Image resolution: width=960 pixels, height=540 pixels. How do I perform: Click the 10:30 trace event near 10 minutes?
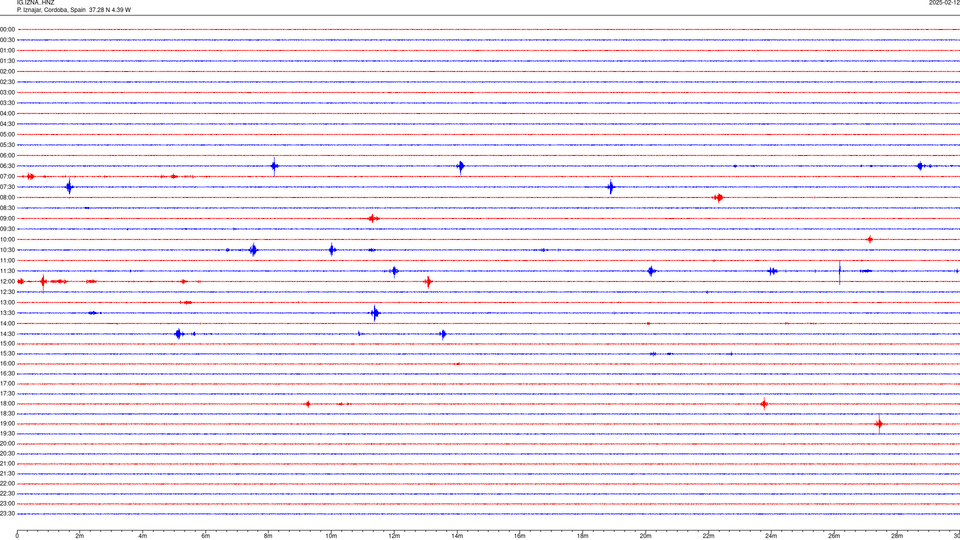point(332,250)
